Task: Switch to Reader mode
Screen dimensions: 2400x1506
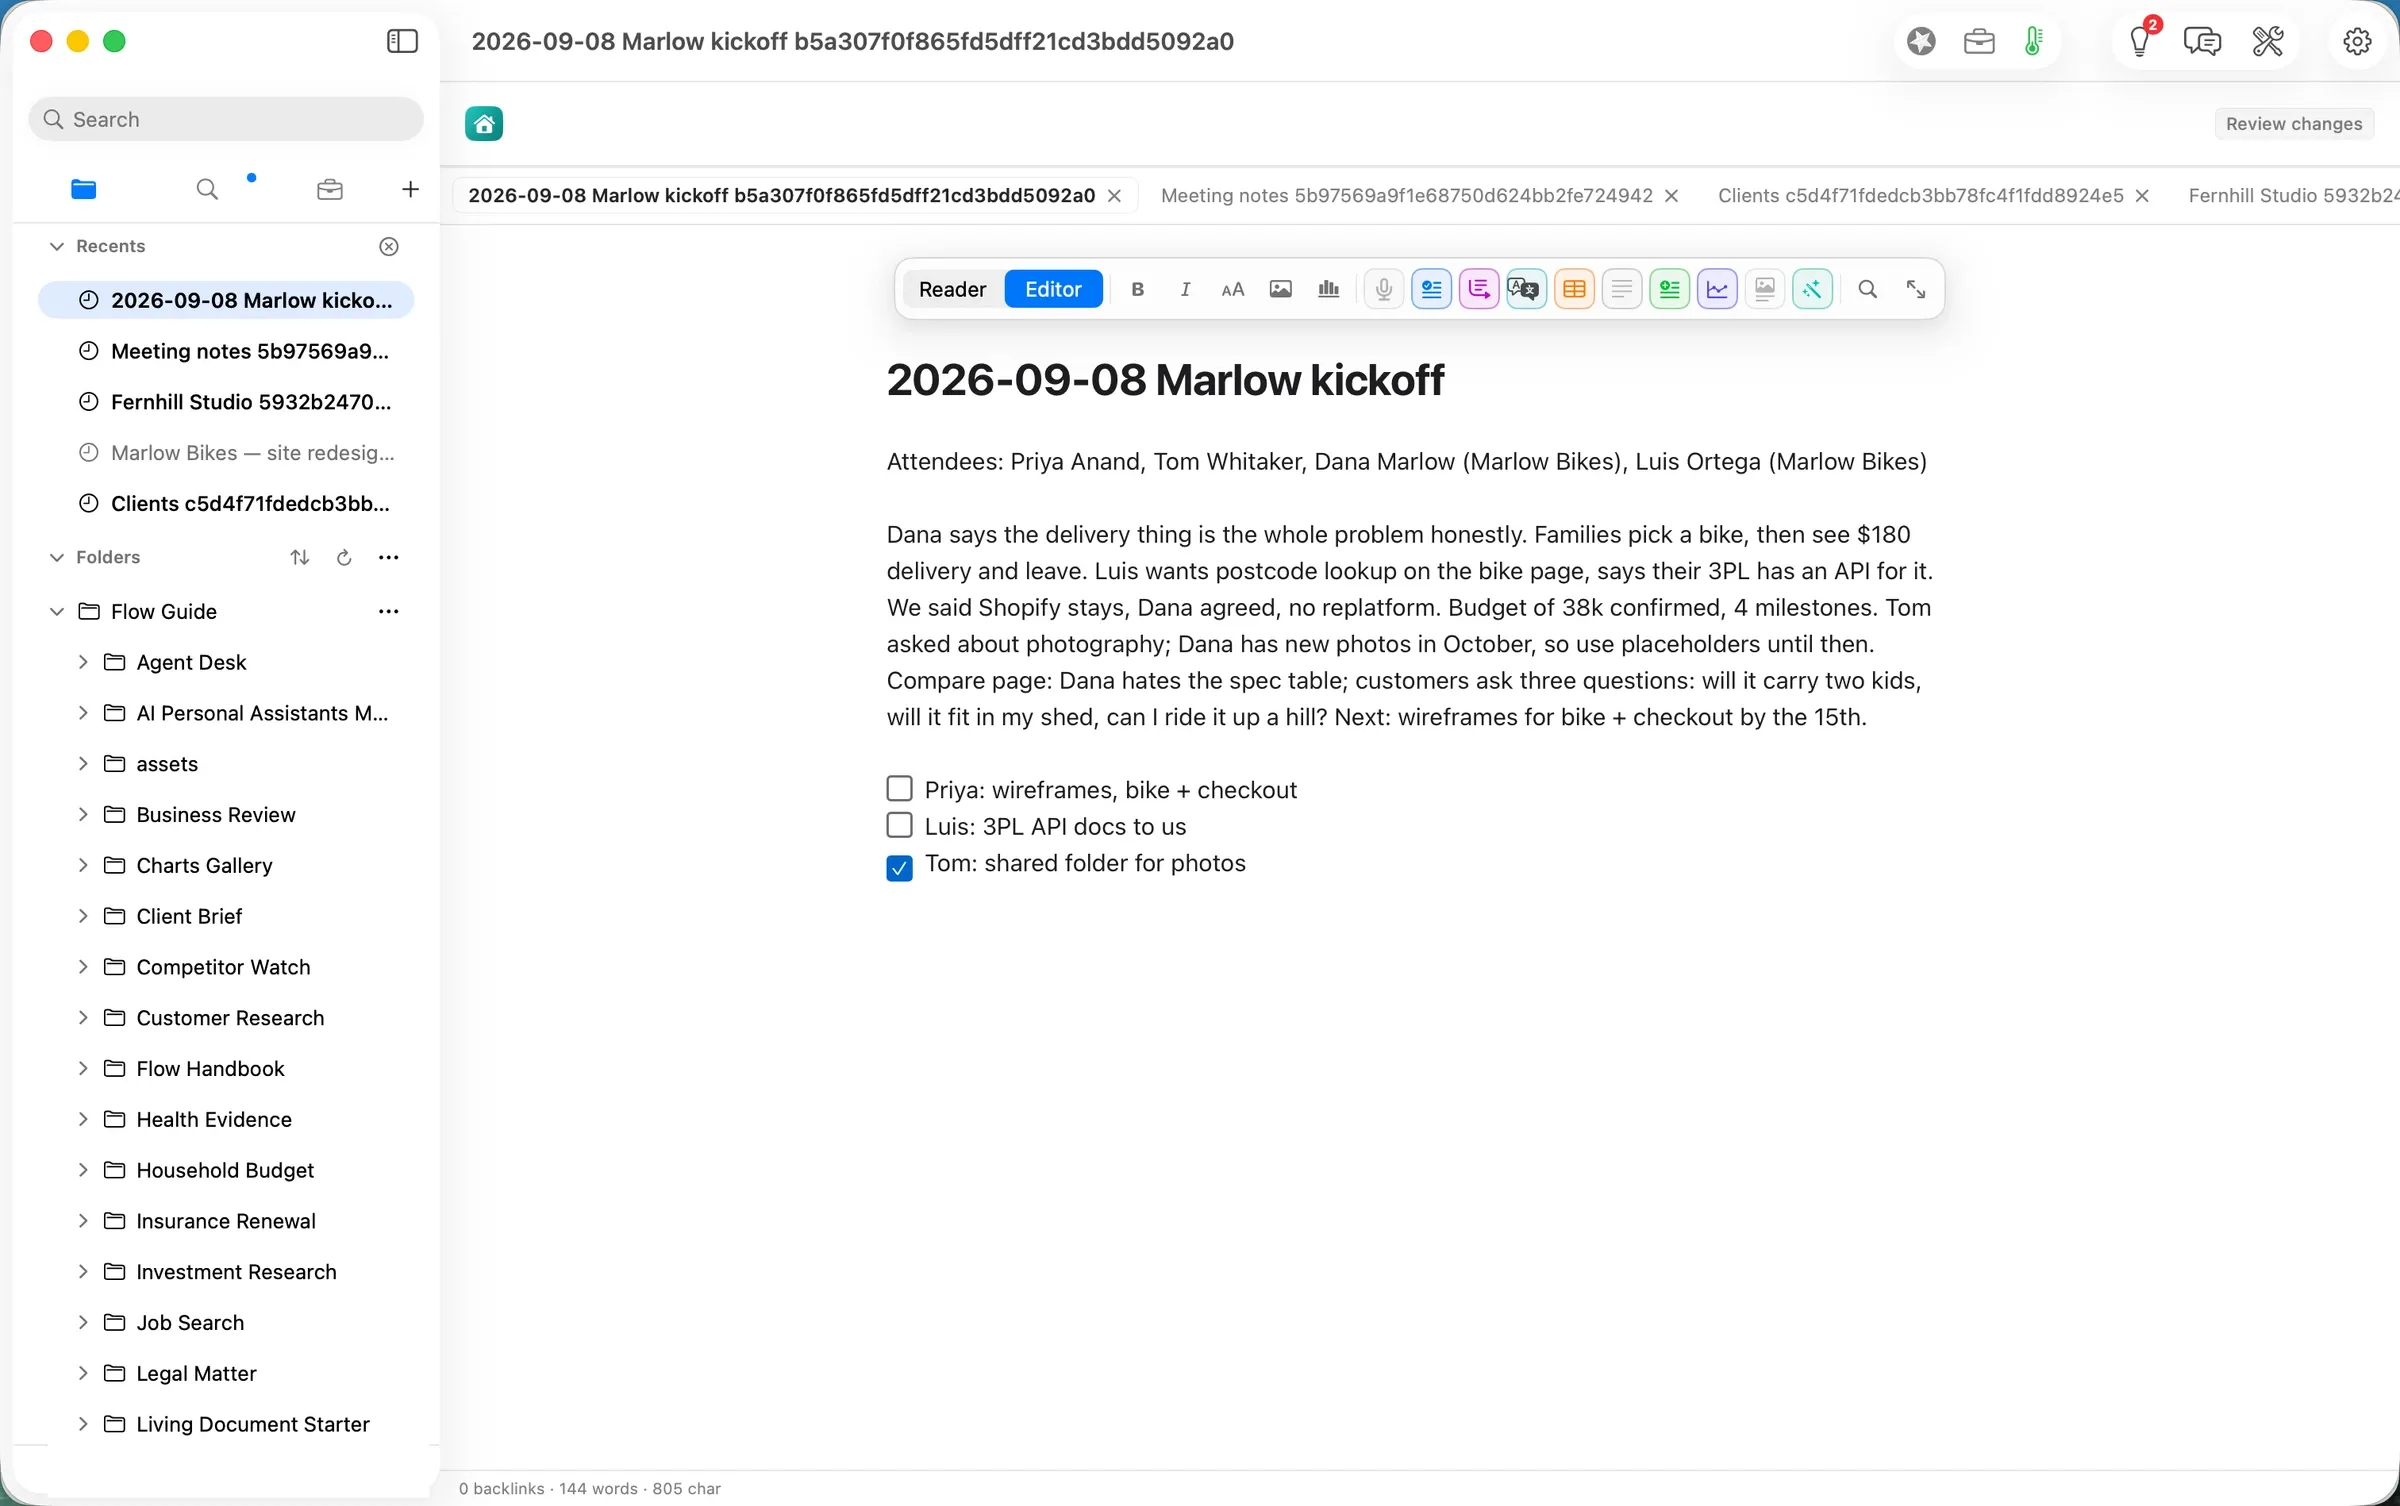Action: tap(952, 289)
